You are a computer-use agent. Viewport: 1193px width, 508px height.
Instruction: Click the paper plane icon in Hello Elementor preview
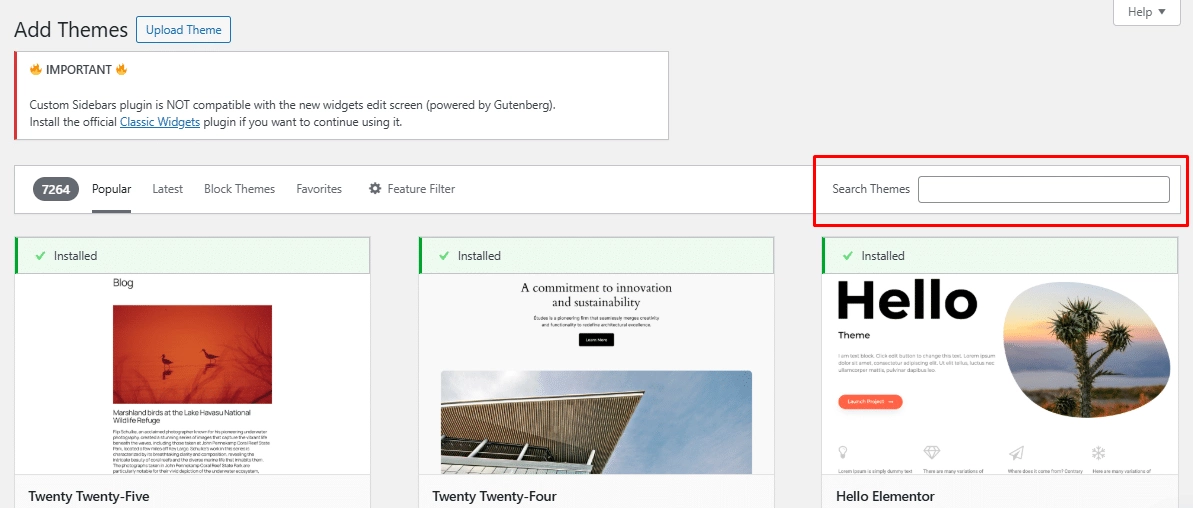1016,452
